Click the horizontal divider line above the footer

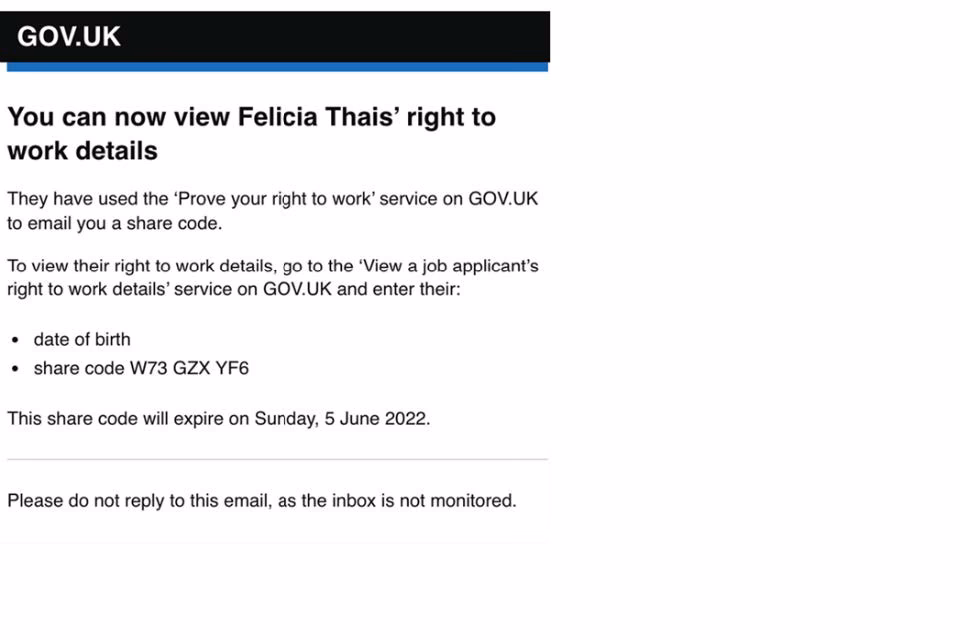[x=278, y=459]
